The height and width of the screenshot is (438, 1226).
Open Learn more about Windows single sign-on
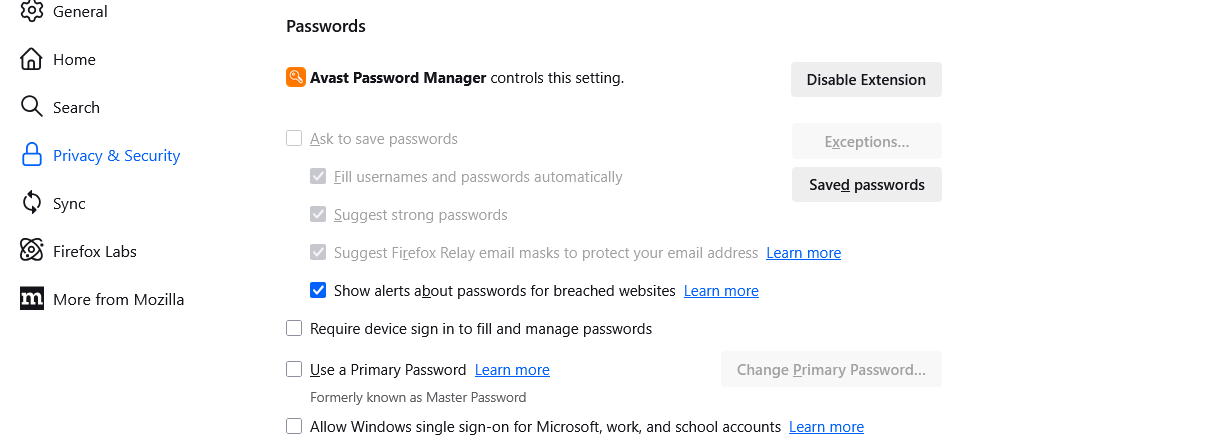coord(826,427)
